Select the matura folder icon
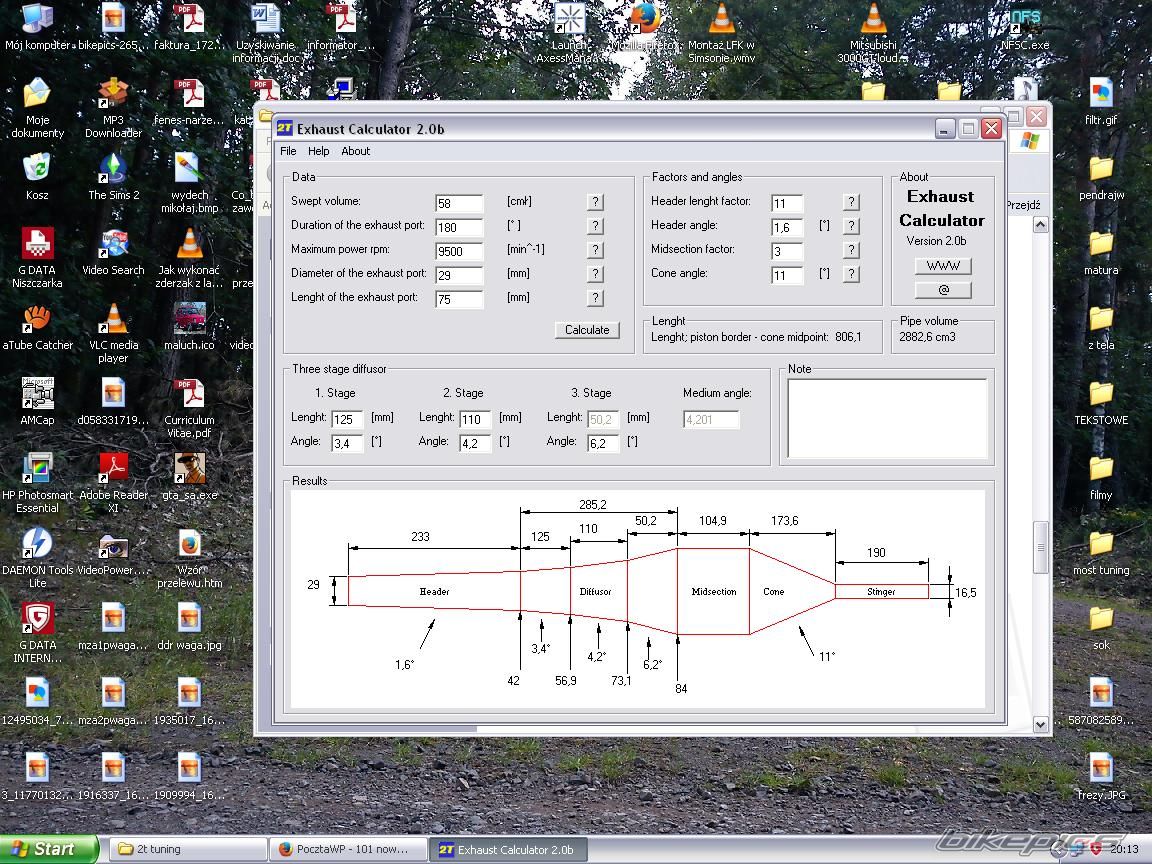The image size is (1152, 864). coord(1101,252)
